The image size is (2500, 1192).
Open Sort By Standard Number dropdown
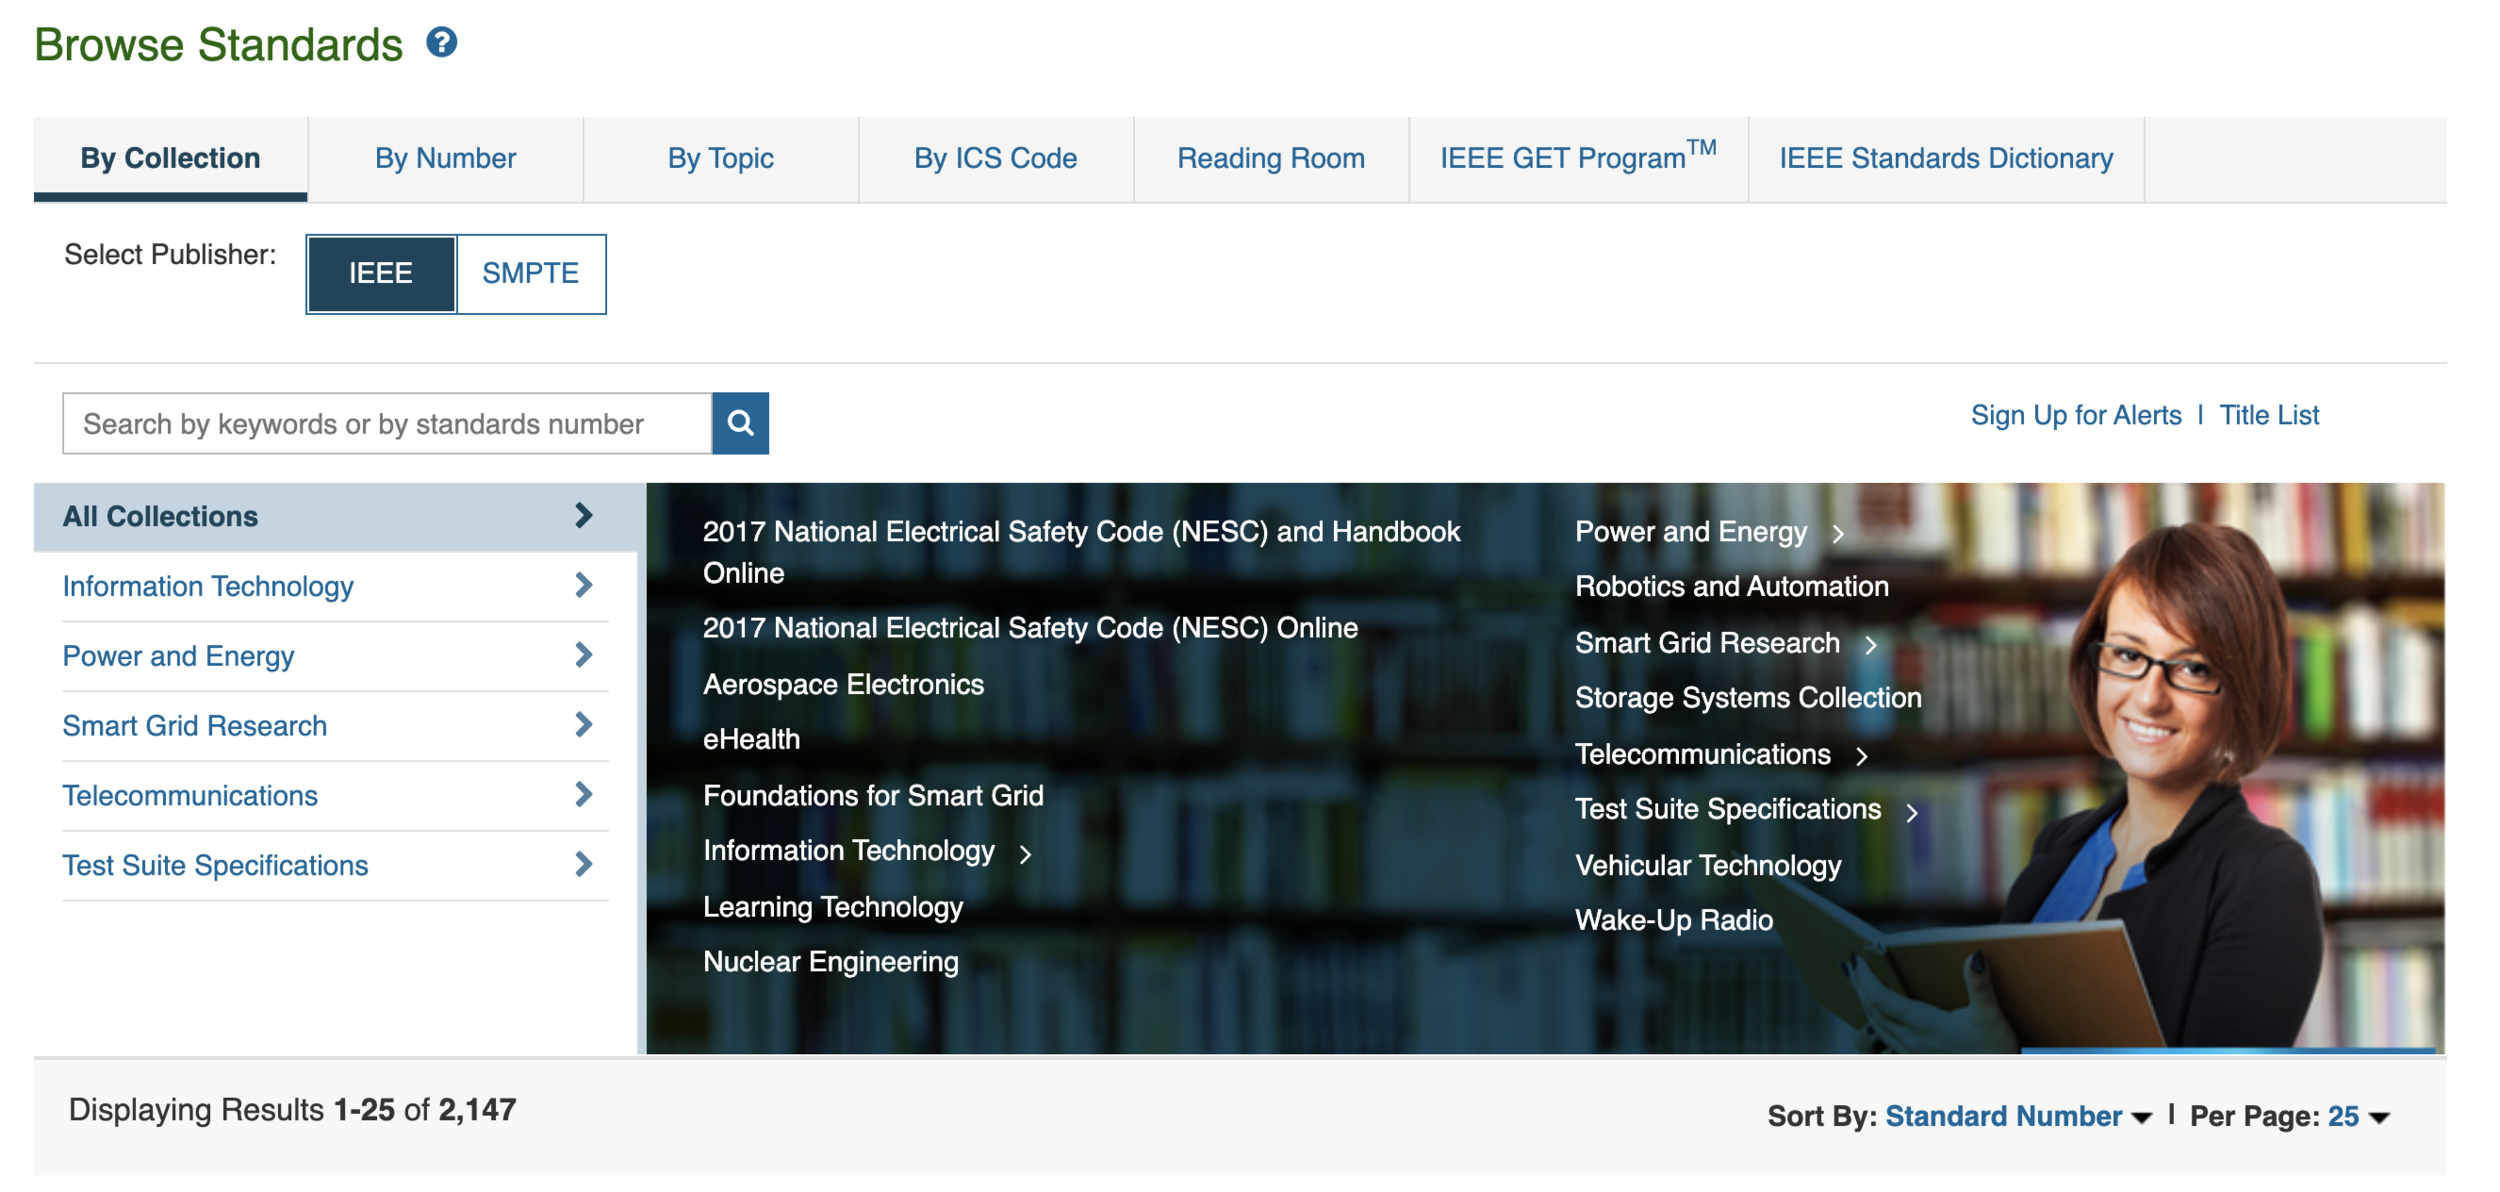point(2017,1116)
